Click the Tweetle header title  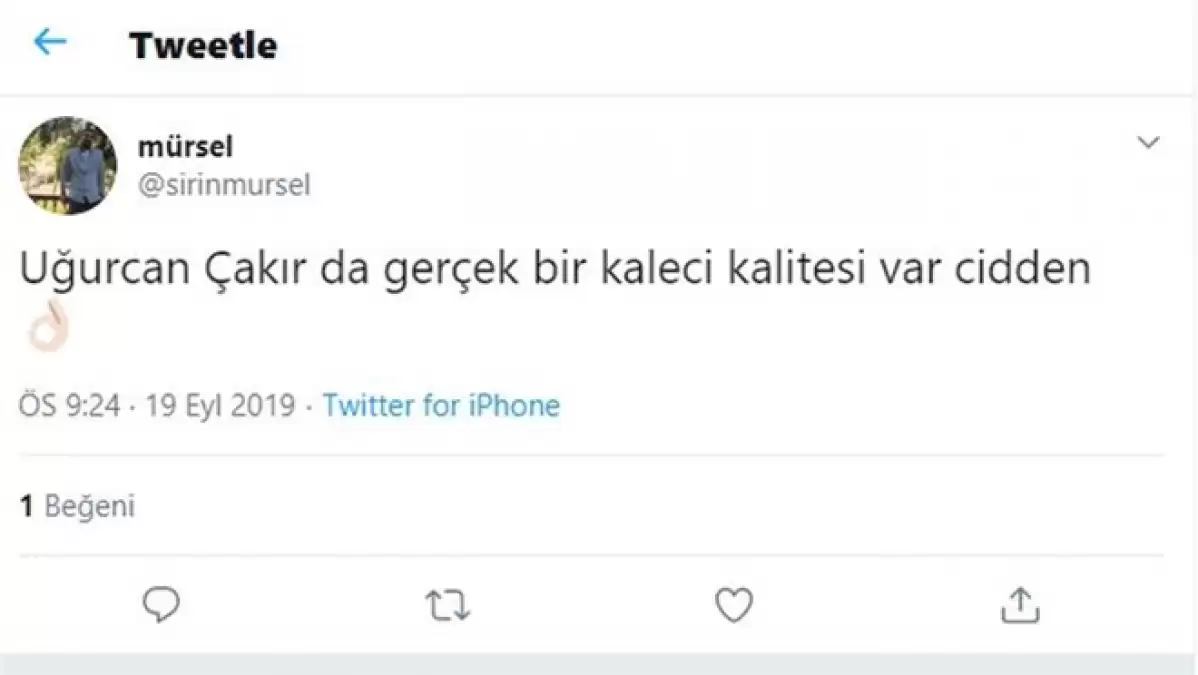pyautogui.click(x=203, y=45)
